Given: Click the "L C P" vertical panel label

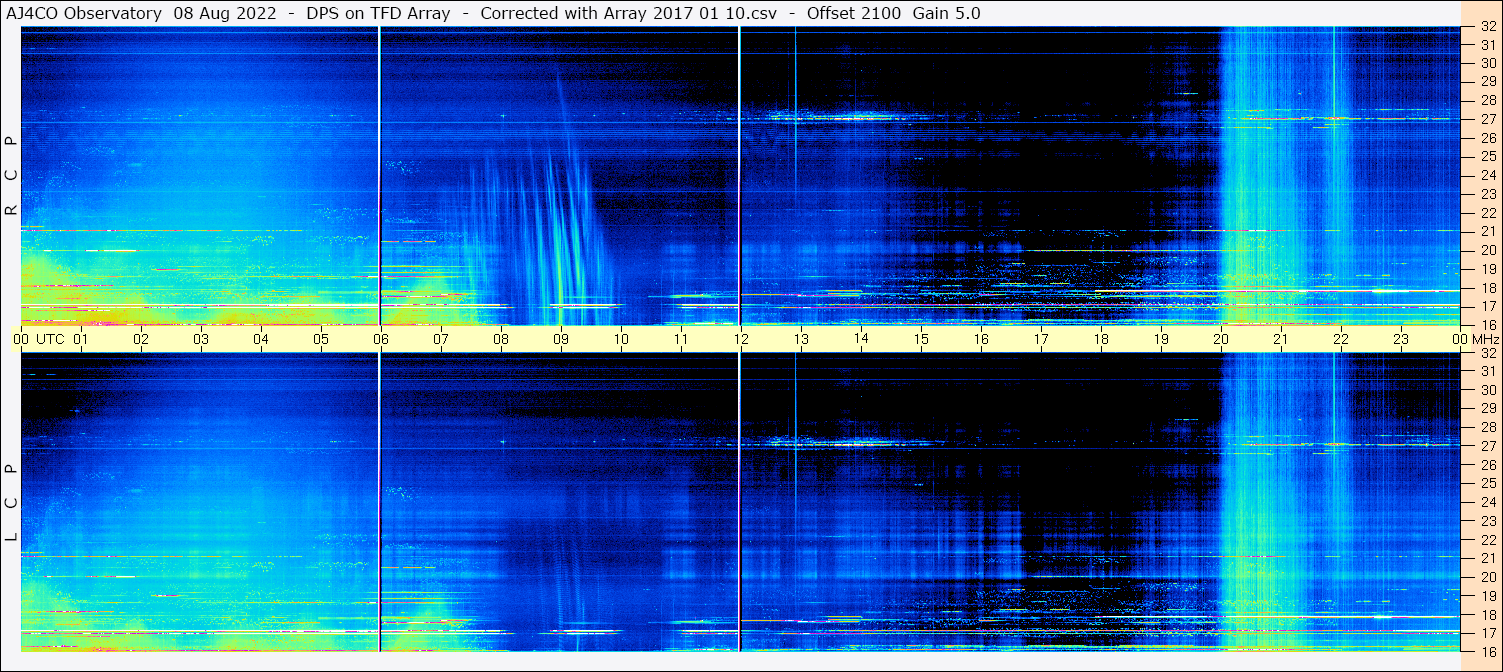Looking at the screenshot, I should pos(11,503).
